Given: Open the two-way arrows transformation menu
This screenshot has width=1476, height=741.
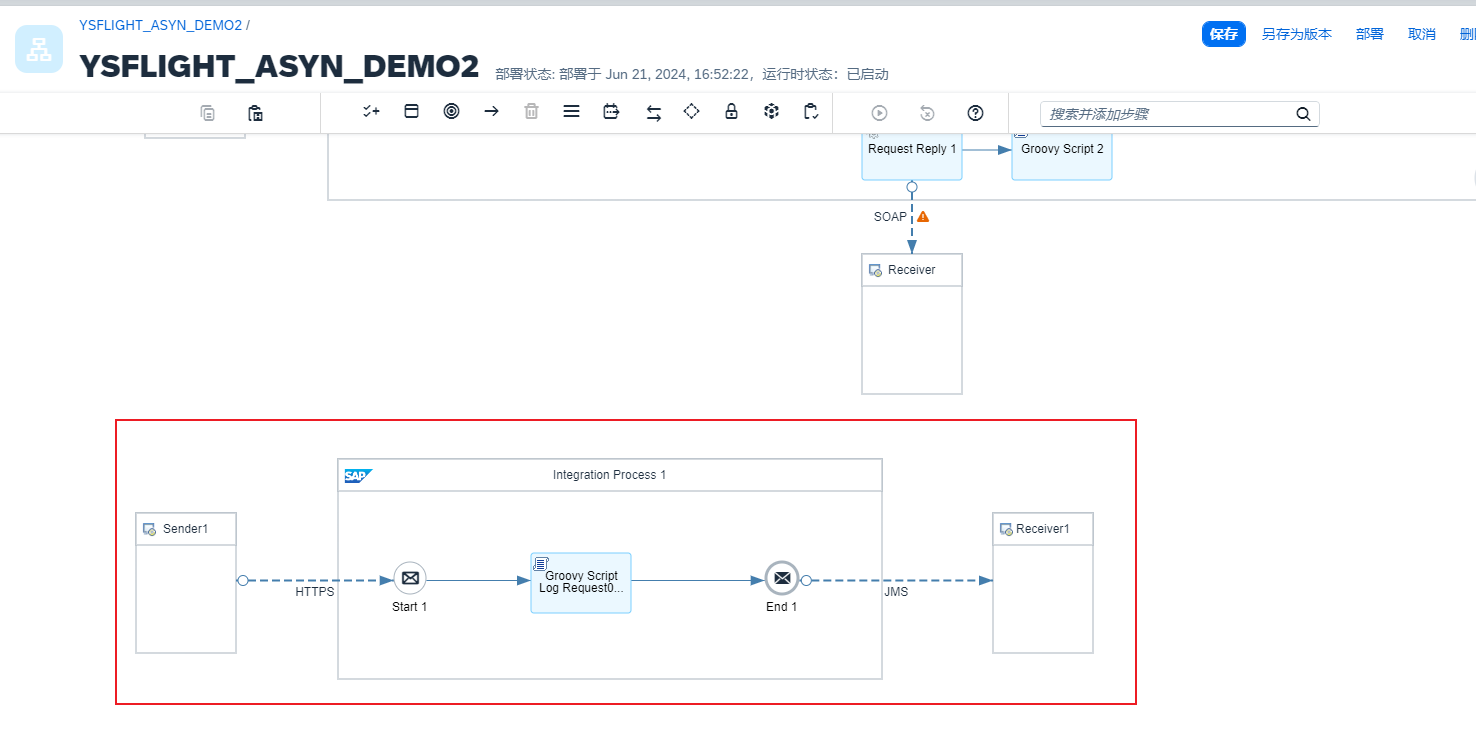Looking at the screenshot, I should [x=653, y=113].
